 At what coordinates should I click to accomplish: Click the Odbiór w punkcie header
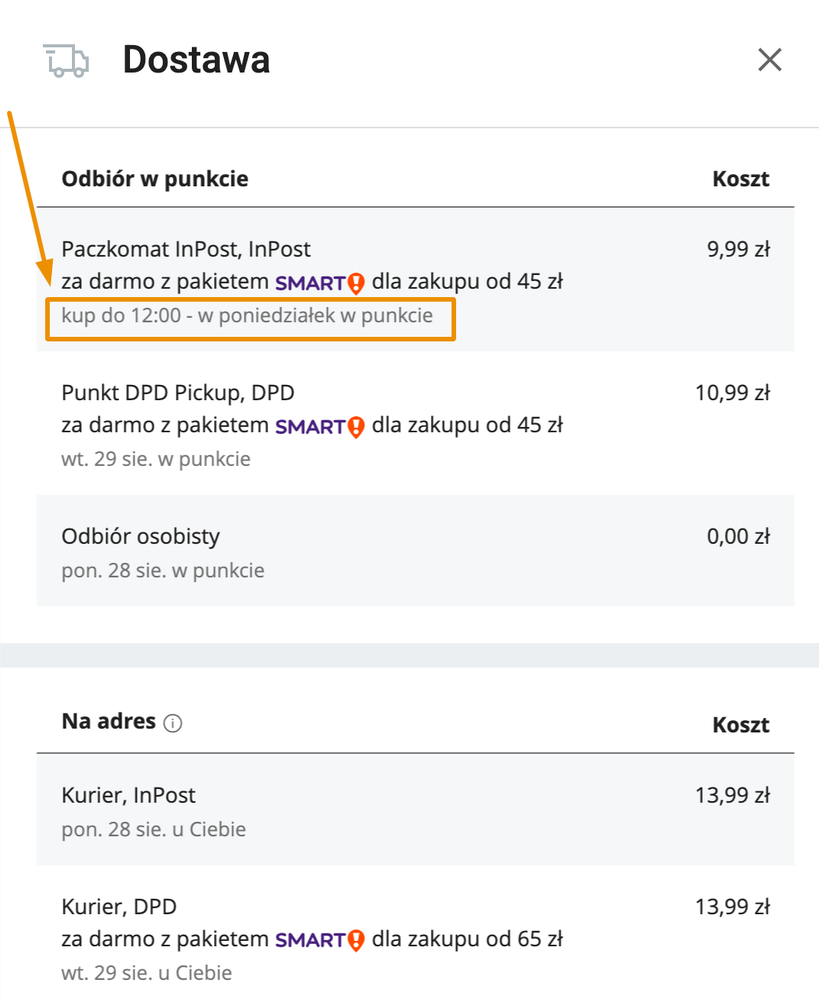point(155,179)
